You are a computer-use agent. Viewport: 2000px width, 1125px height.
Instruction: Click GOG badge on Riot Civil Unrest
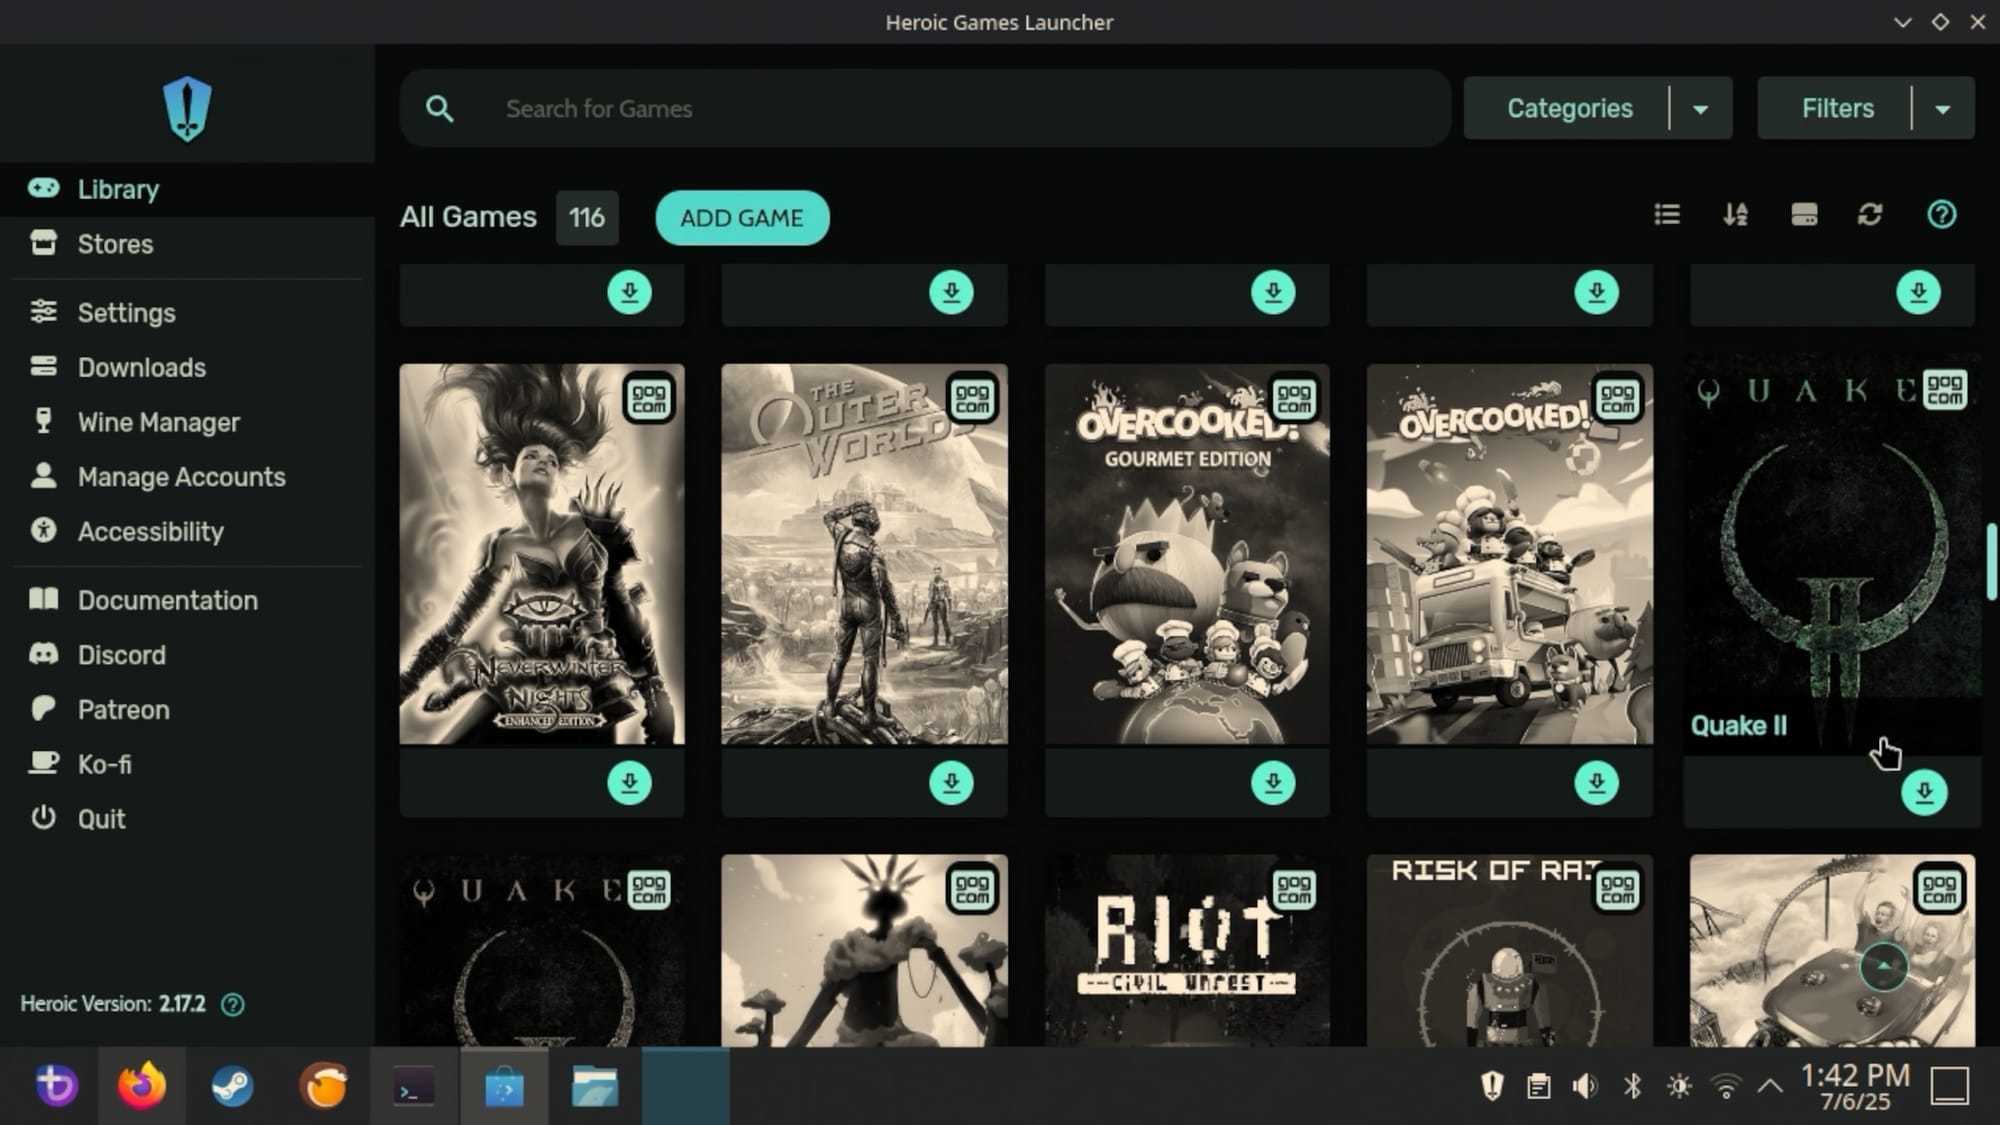pyautogui.click(x=1294, y=888)
